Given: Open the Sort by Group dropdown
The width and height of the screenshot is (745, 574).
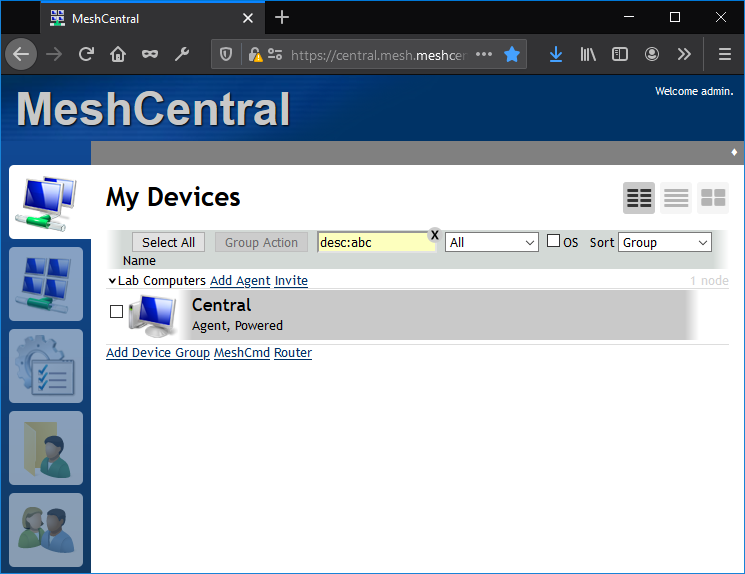Looking at the screenshot, I should point(665,242).
